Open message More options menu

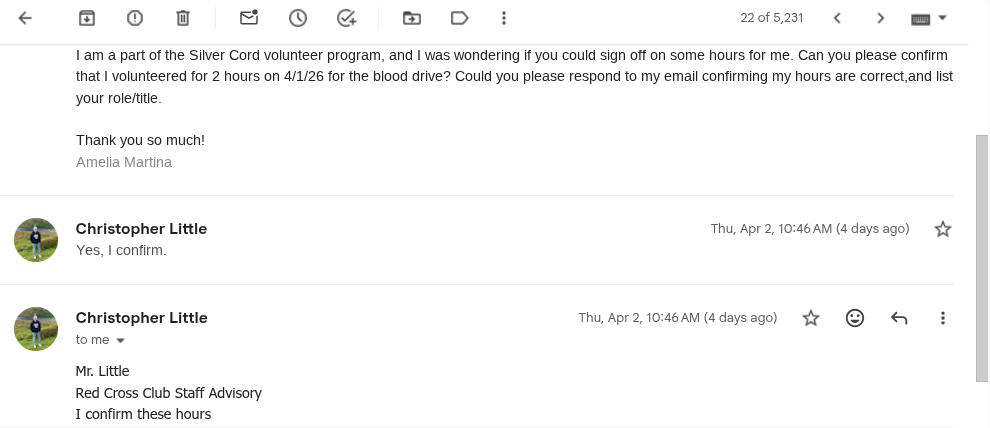[x=942, y=318]
